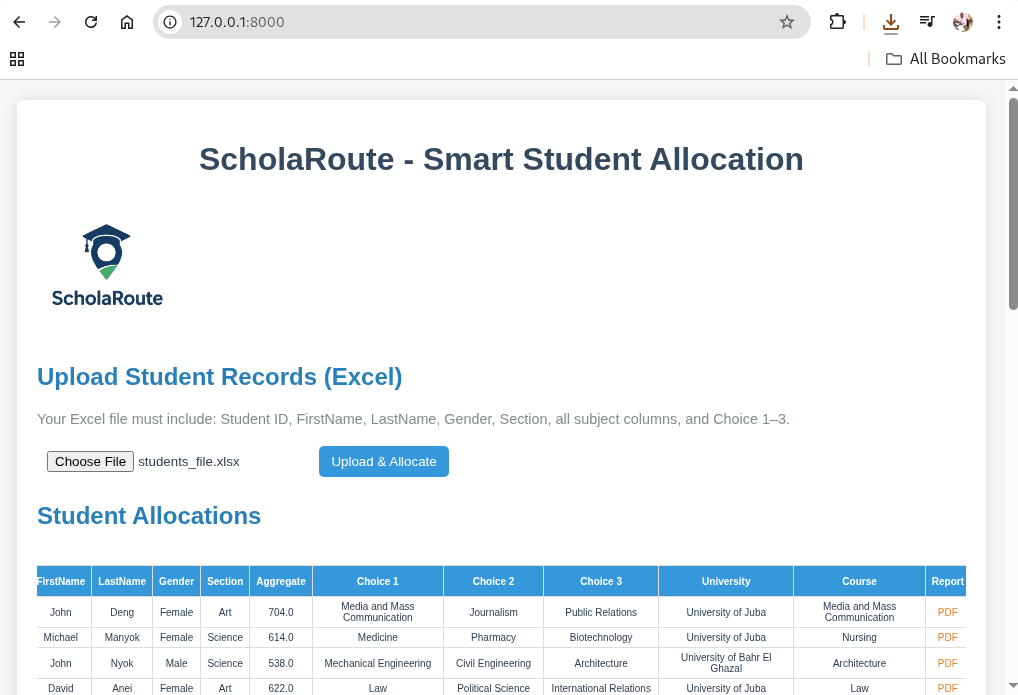Viewport: 1018px width, 695px height.
Task: Open the user profile avatar
Action: click(963, 22)
